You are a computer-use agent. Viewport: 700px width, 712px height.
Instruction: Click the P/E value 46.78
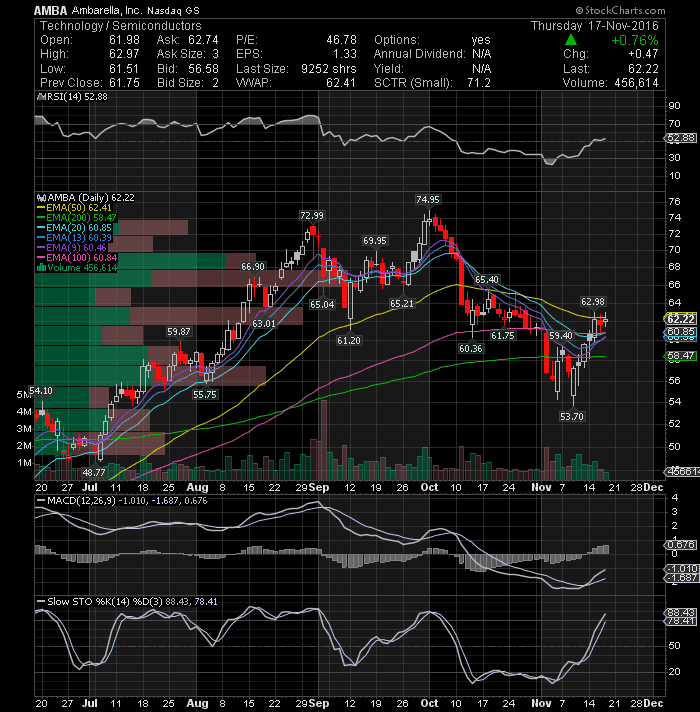(341, 40)
